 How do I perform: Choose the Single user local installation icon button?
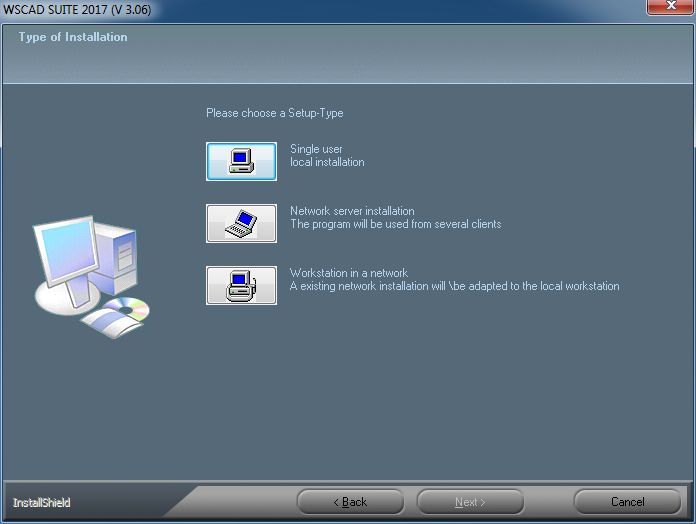[x=241, y=162]
